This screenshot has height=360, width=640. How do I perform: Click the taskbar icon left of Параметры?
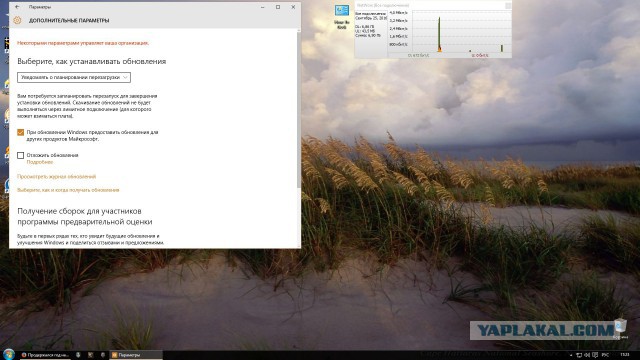[x=103, y=355]
